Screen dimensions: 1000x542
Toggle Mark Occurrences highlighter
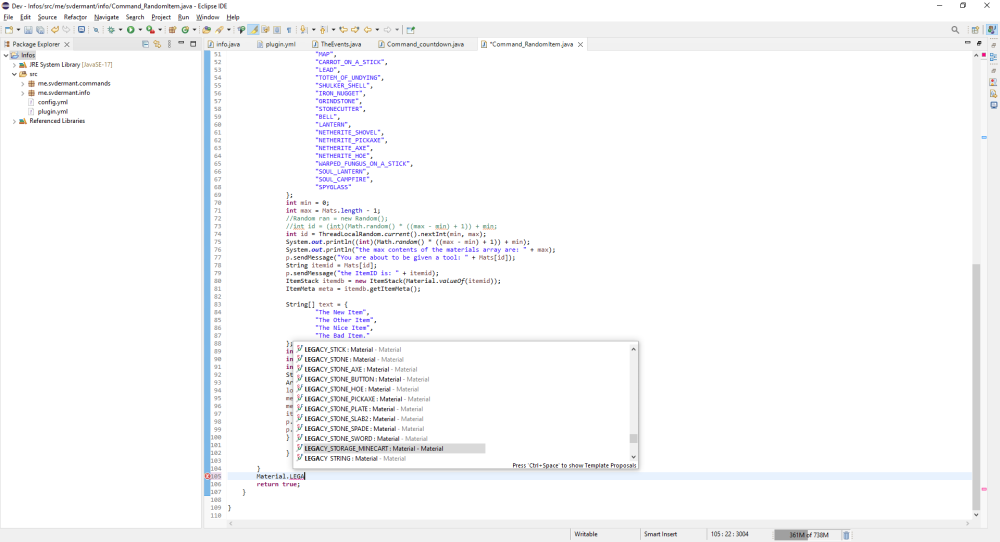253,30
